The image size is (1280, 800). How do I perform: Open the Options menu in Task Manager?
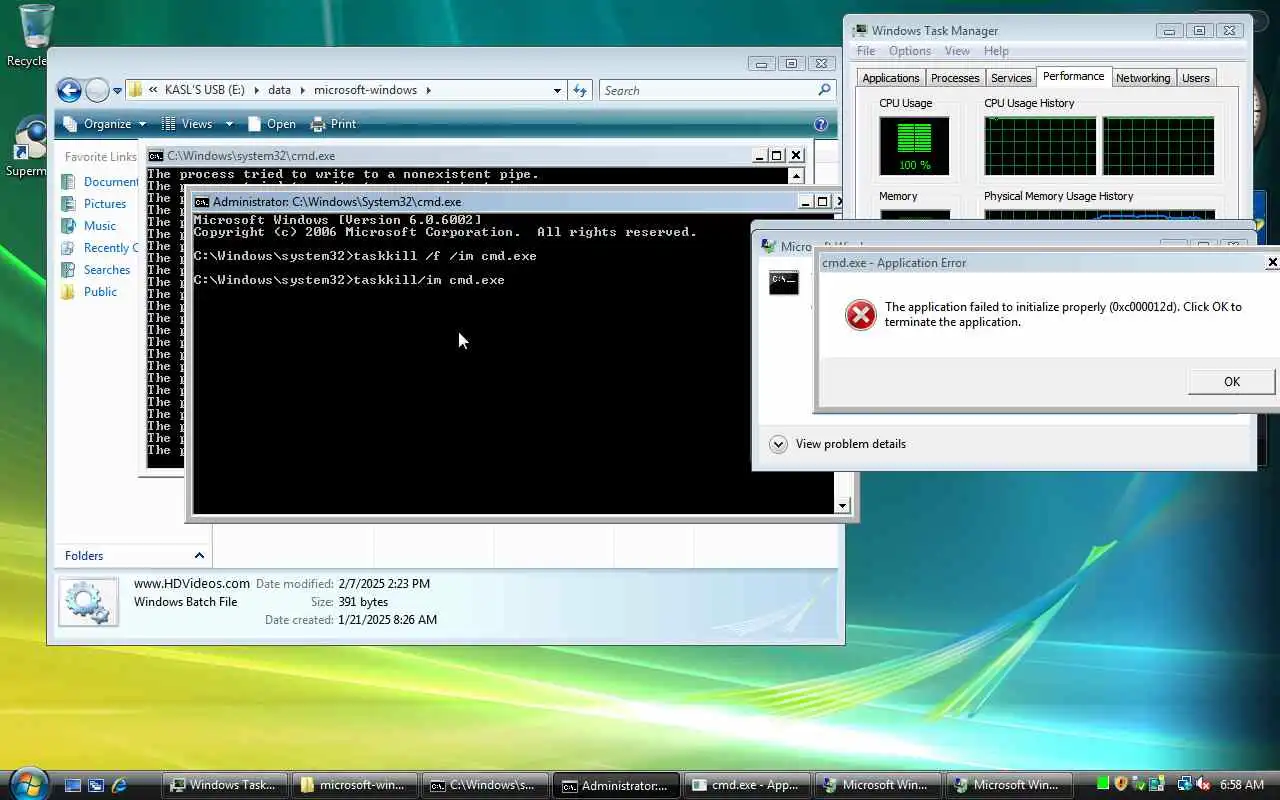click(910, 51)
